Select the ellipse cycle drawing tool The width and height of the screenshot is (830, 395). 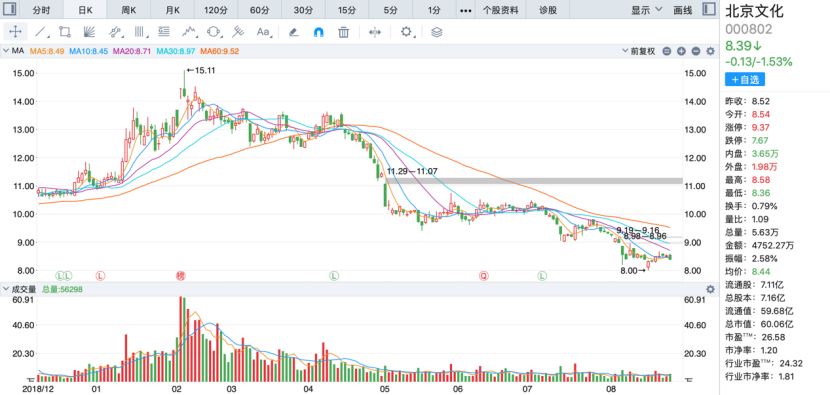[213, 32]
